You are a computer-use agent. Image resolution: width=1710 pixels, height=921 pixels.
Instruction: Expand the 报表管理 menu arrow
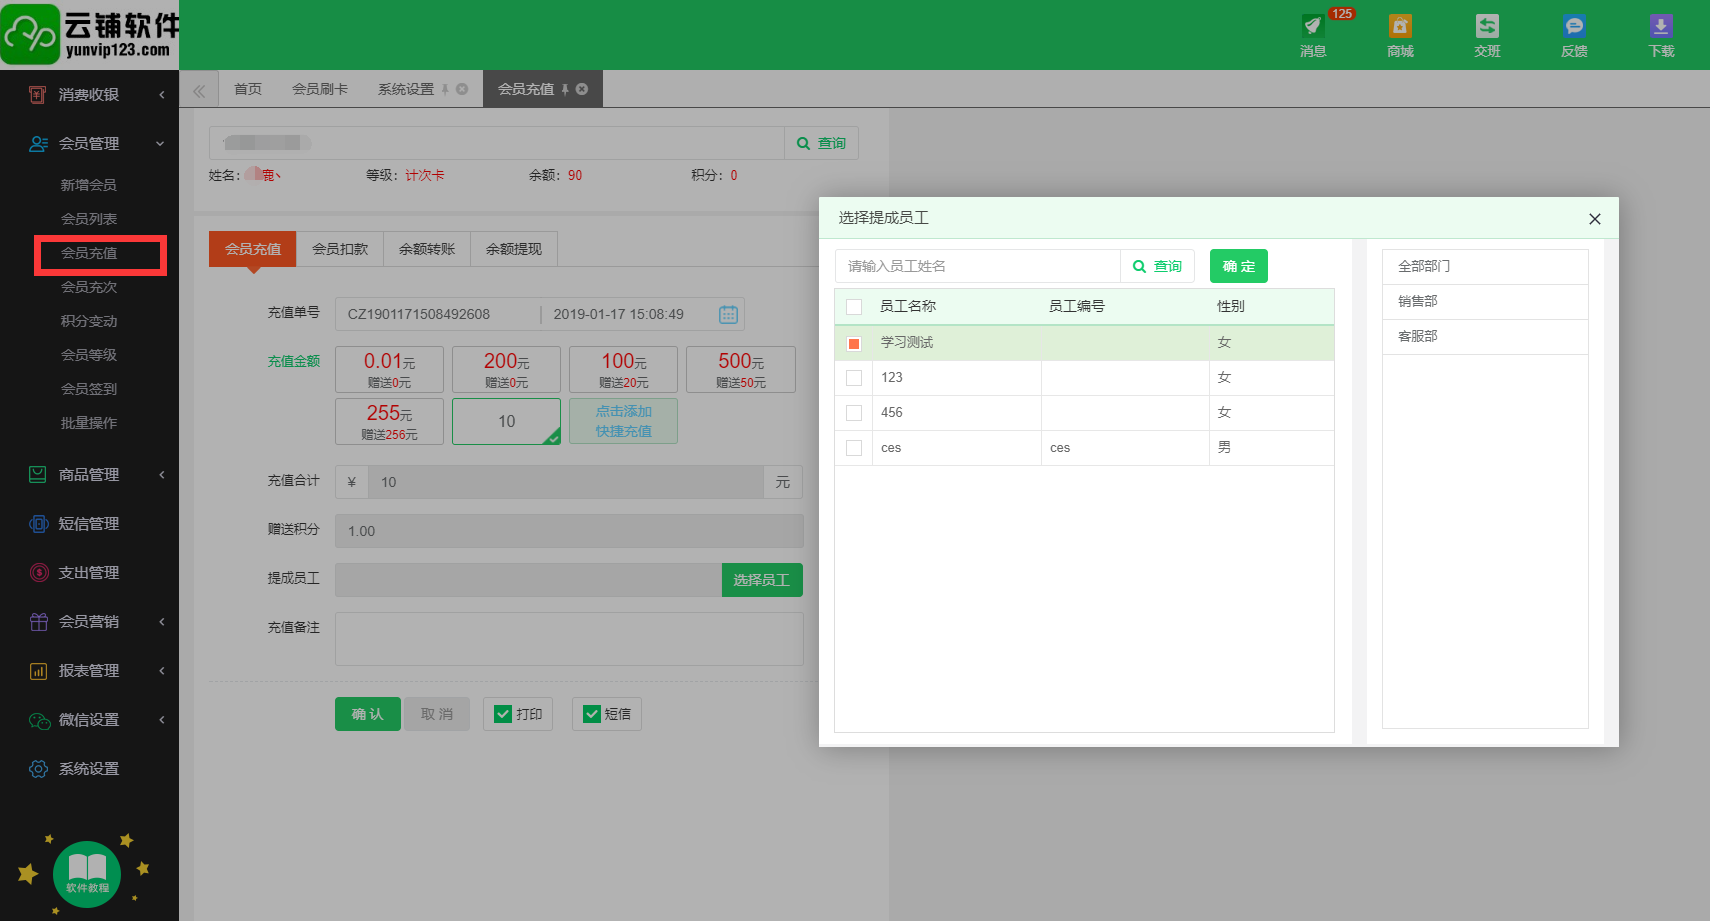tap(162, 671)
